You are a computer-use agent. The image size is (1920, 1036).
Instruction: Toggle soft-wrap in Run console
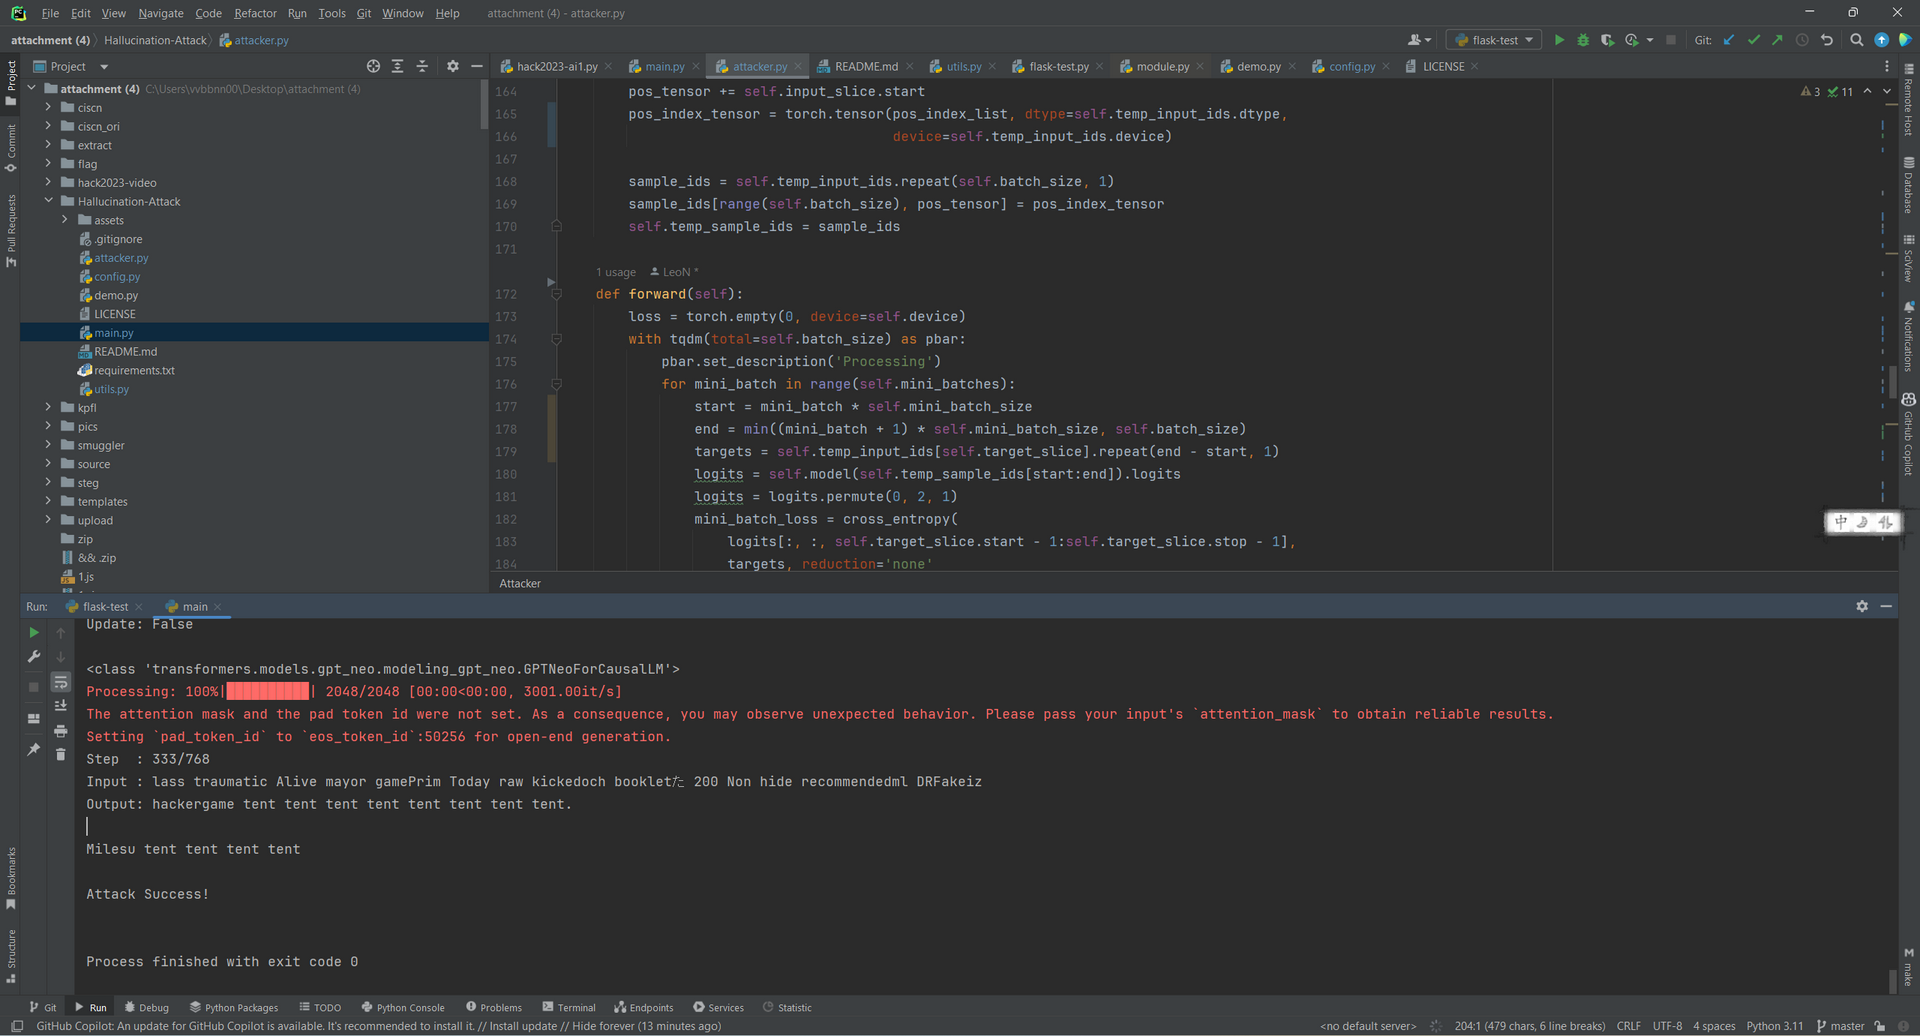(x=61, y=682)
